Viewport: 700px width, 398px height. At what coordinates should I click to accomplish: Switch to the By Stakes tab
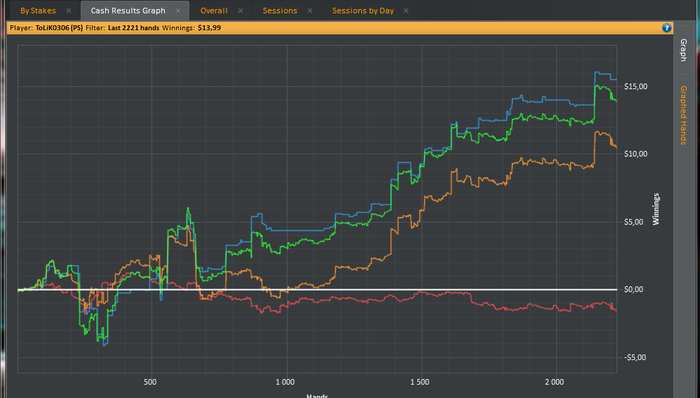pos(38,11)
